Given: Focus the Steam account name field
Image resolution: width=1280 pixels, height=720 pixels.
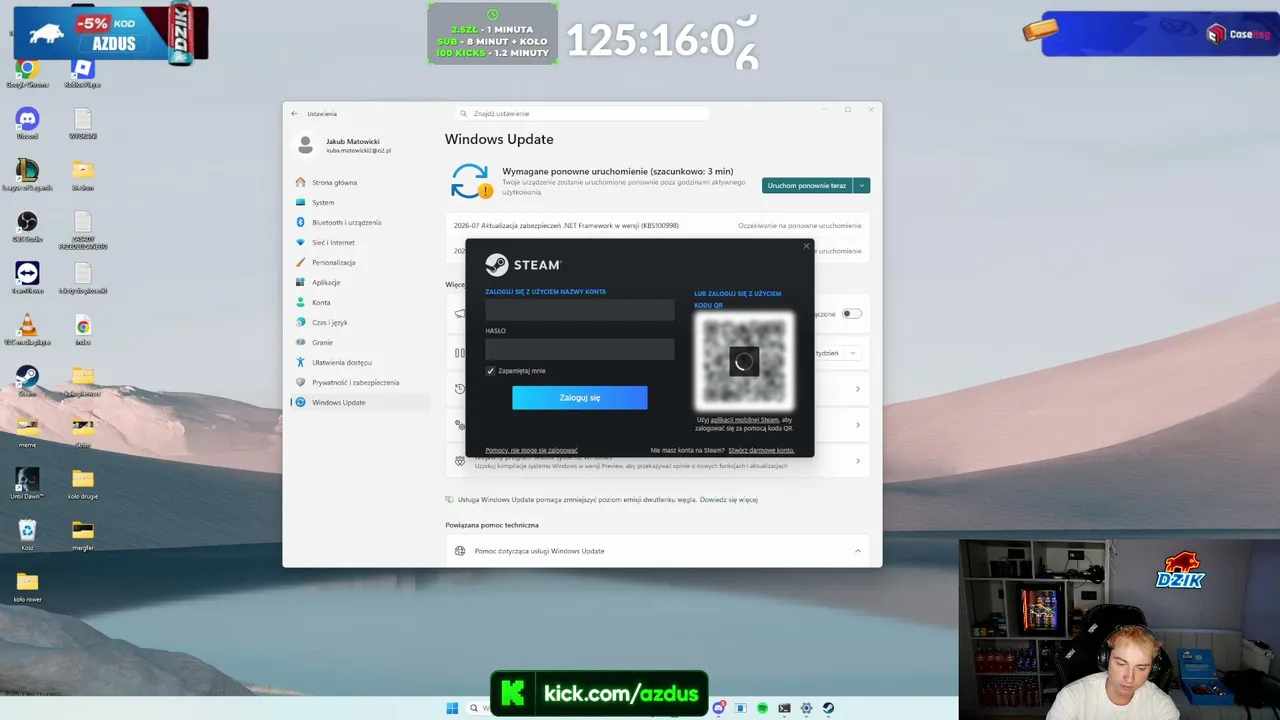Looking at the screenshot, I should [580, 310].
